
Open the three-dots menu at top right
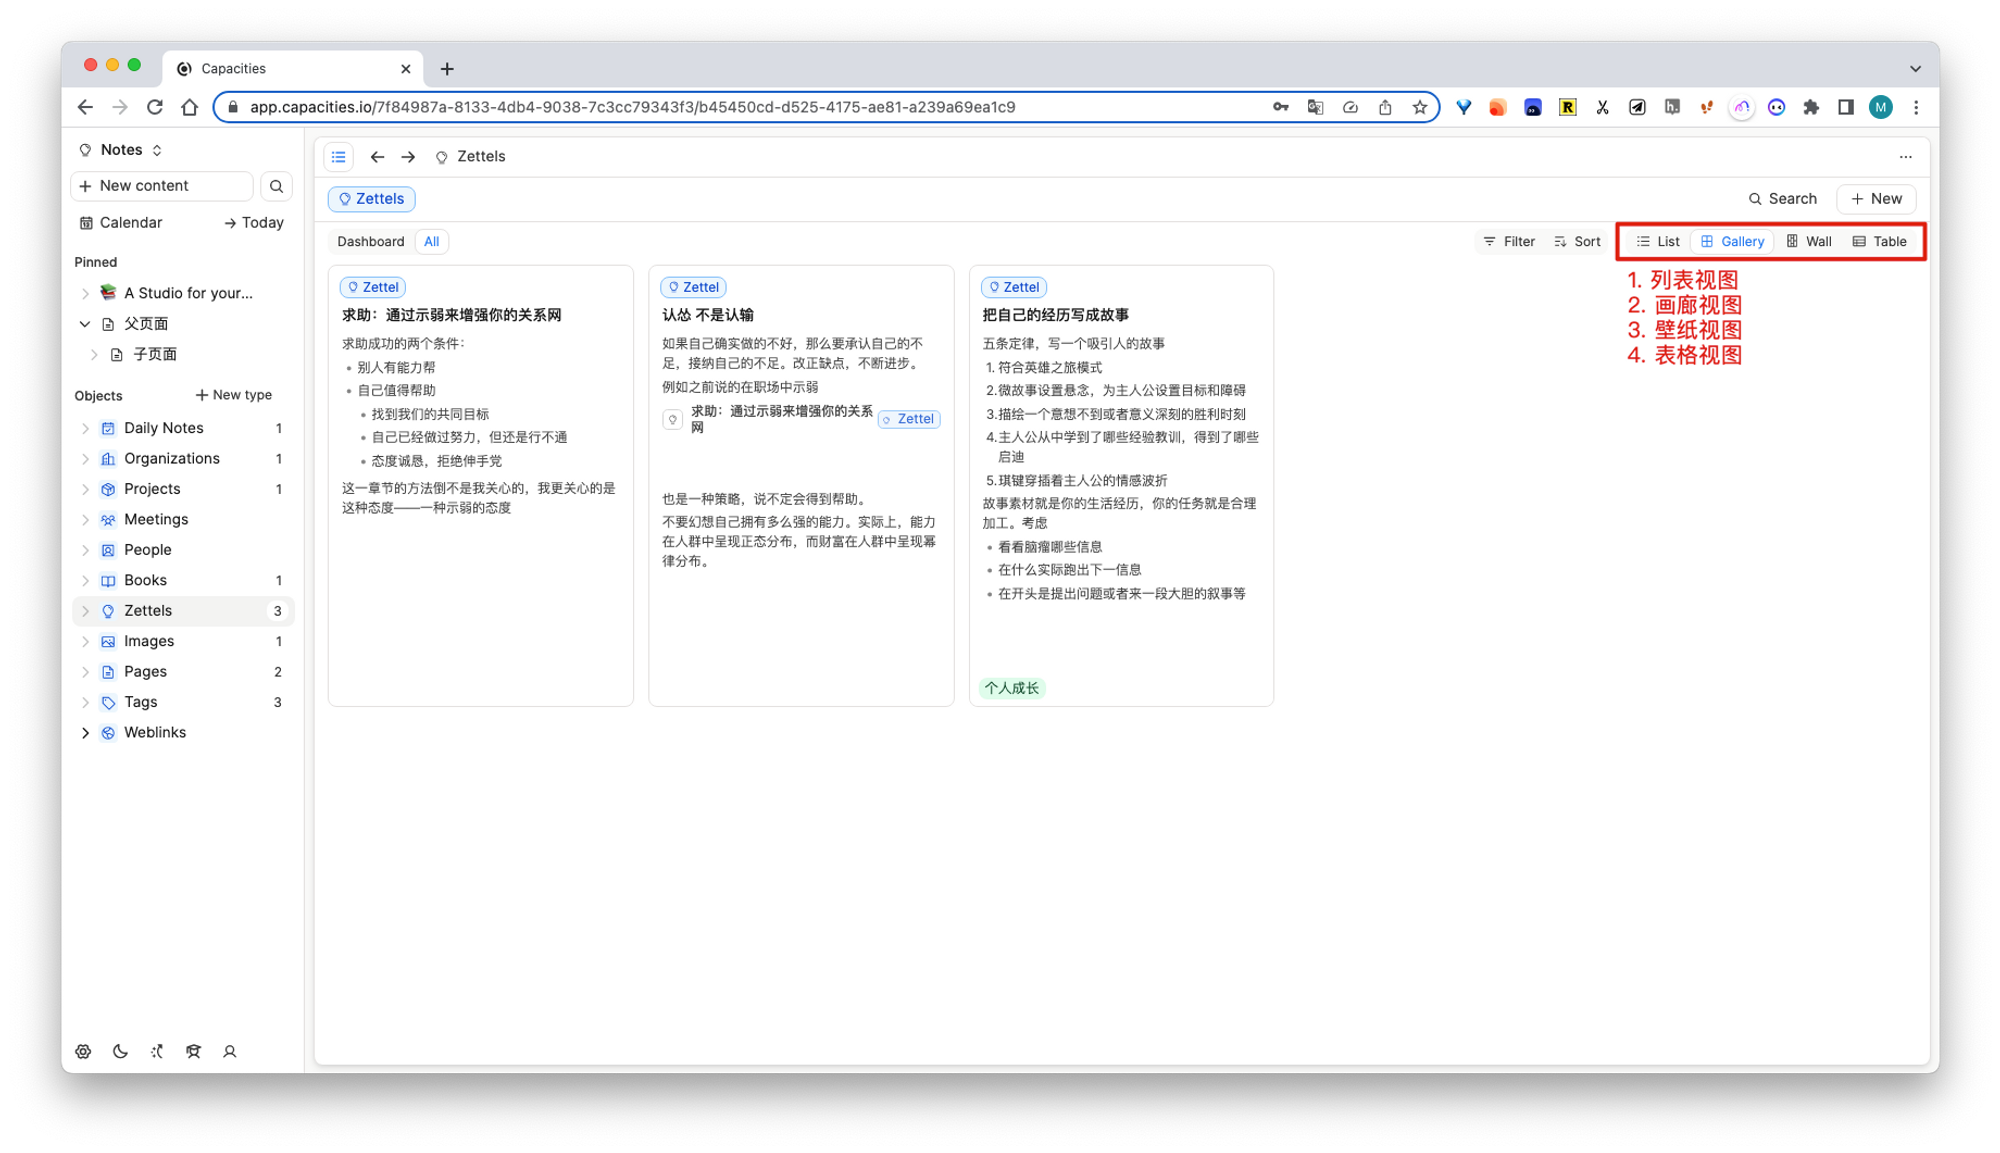click(1905, 157)
